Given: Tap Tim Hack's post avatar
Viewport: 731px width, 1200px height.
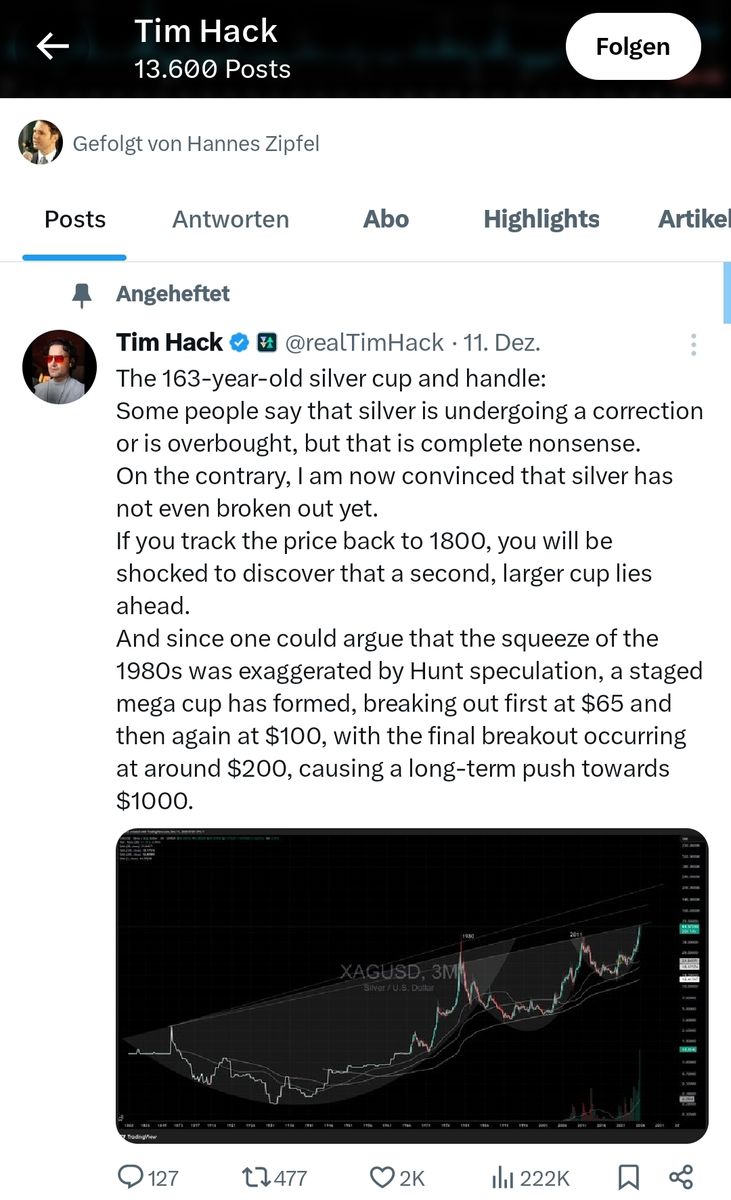Looking at the screenshot, I should (59, 367).
